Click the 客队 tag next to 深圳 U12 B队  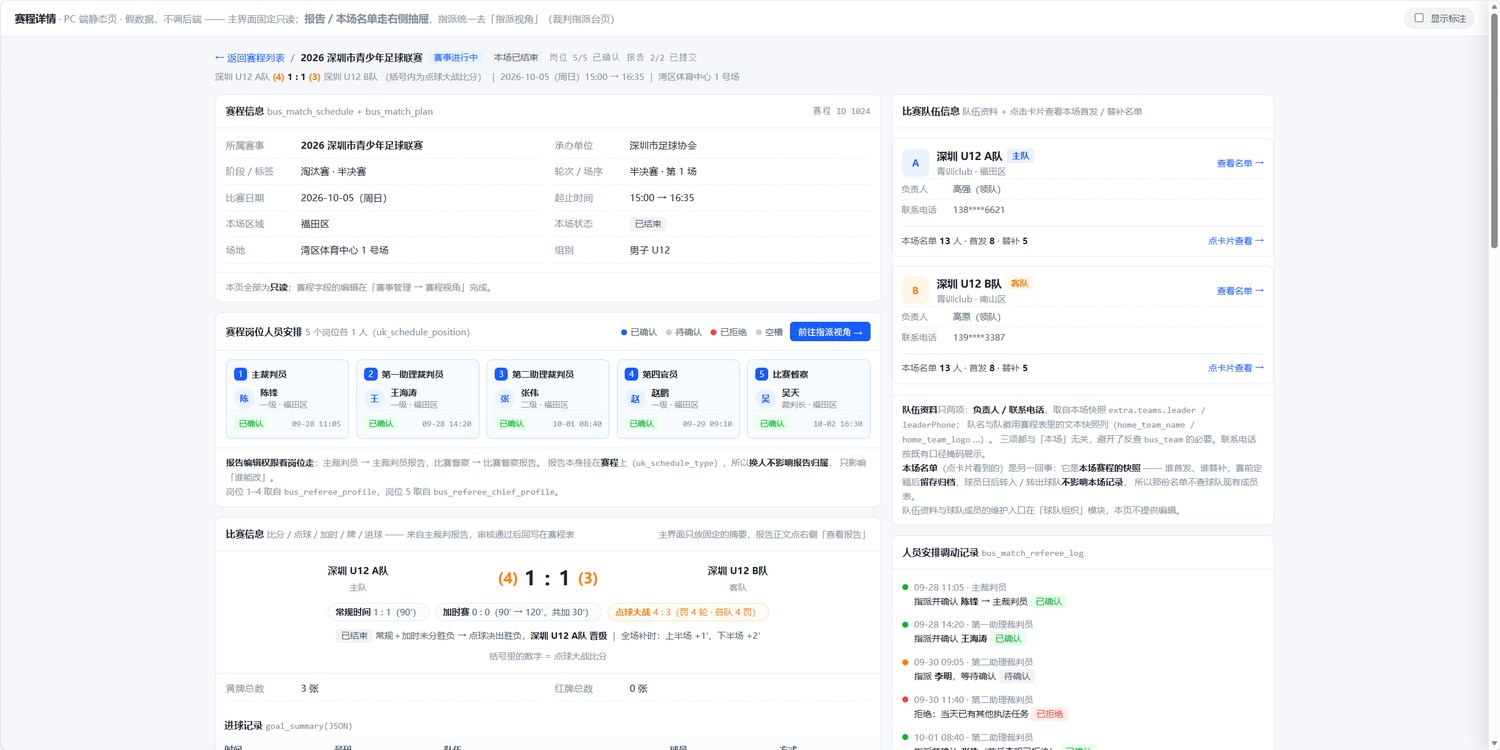pos(1020,284)
